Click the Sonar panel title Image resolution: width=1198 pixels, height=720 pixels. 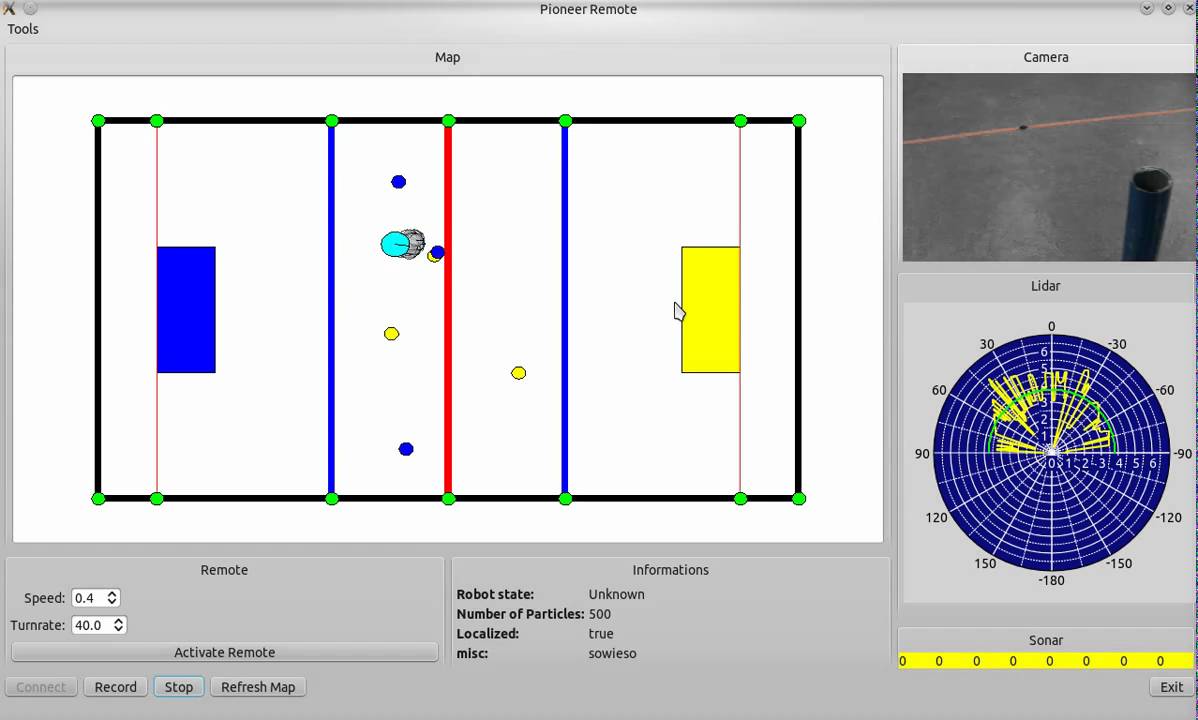[1046, 641]
